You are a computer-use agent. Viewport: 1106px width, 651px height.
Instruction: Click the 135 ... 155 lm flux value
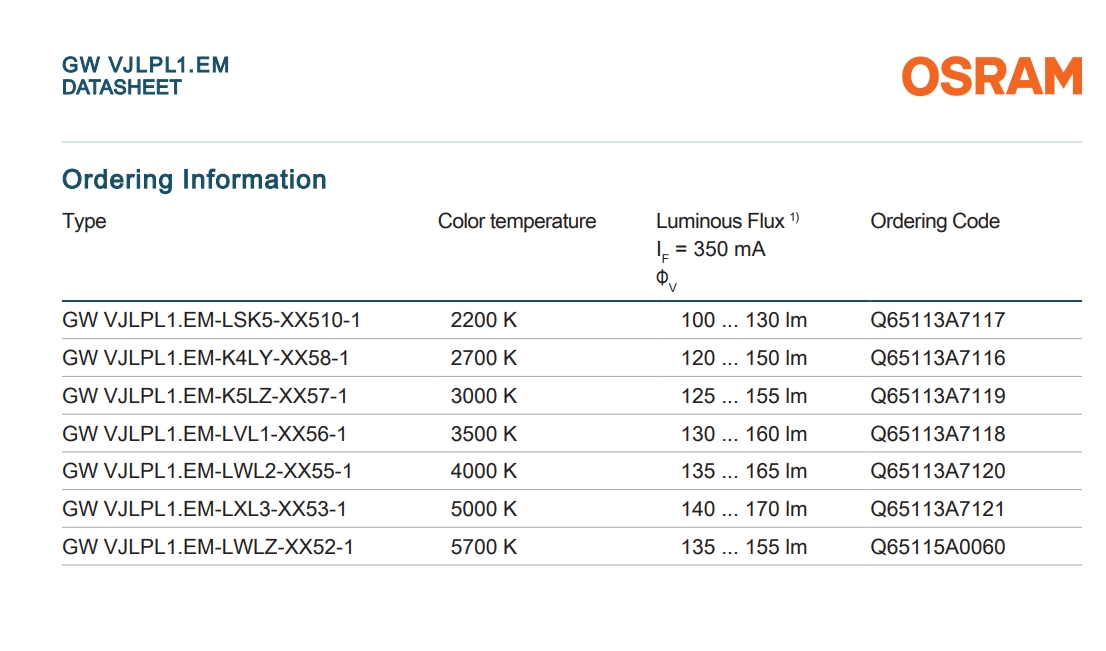point(744,547)
